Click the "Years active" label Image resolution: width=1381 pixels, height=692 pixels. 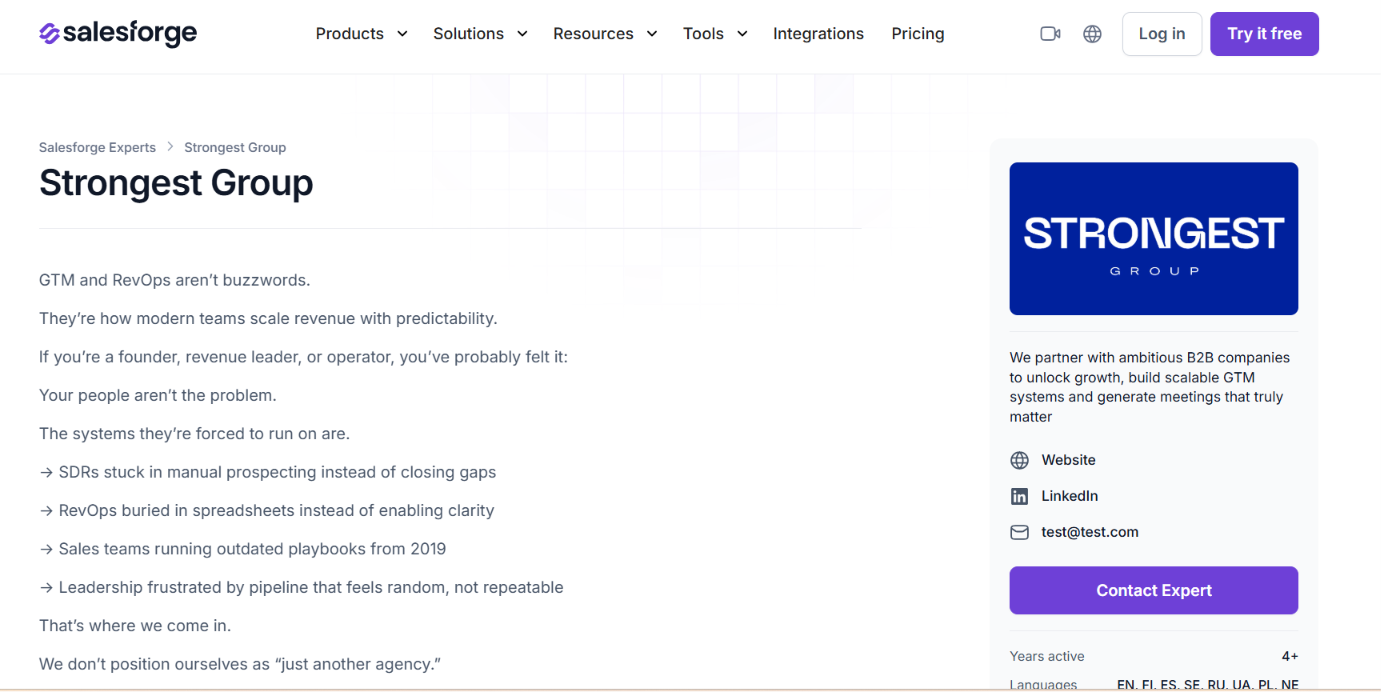click(1047, 656)
